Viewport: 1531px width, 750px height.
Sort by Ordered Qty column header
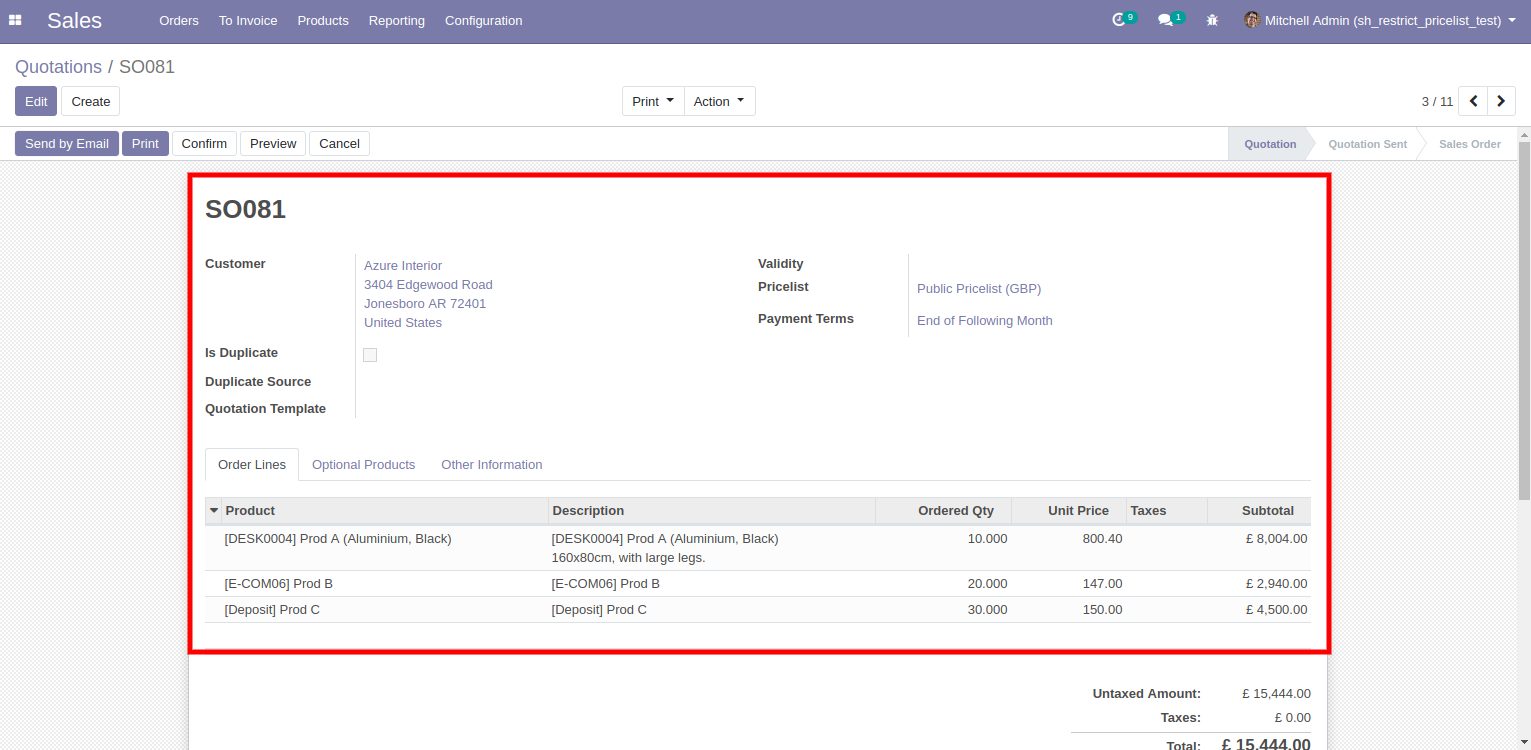coord(943,510)
